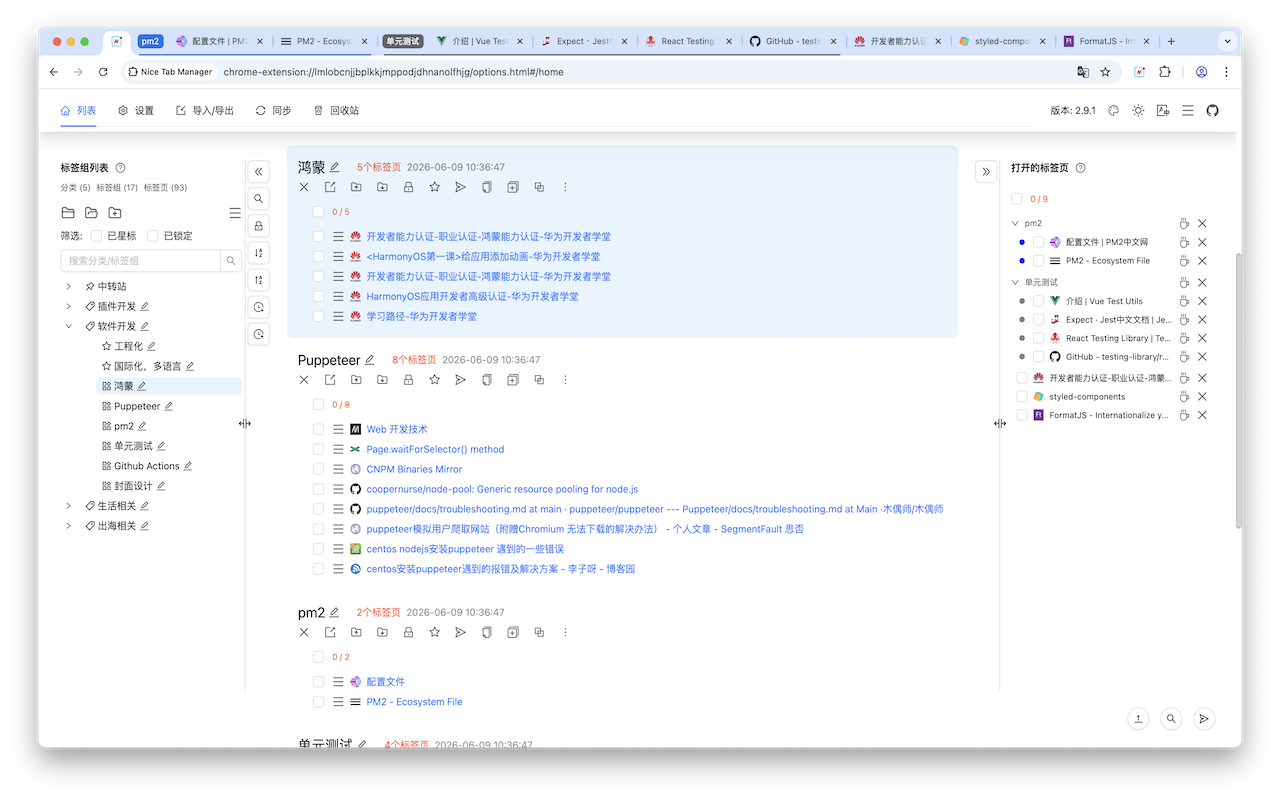
Task: Open the more options menu in Puppeteer toolbar
Action: tap(565, 380)
